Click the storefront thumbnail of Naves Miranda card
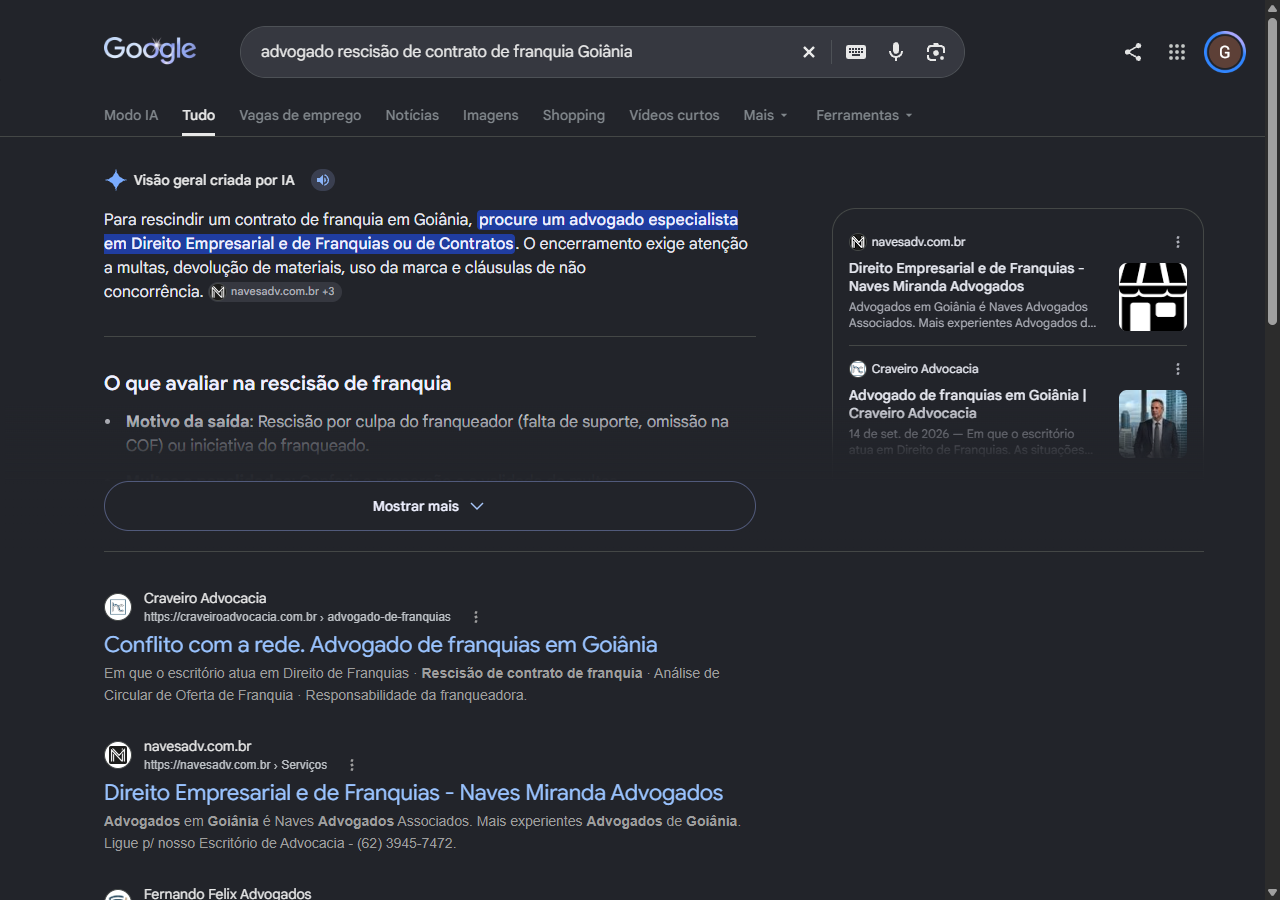Viewport: 1280px width, 900px height. 1153,297
